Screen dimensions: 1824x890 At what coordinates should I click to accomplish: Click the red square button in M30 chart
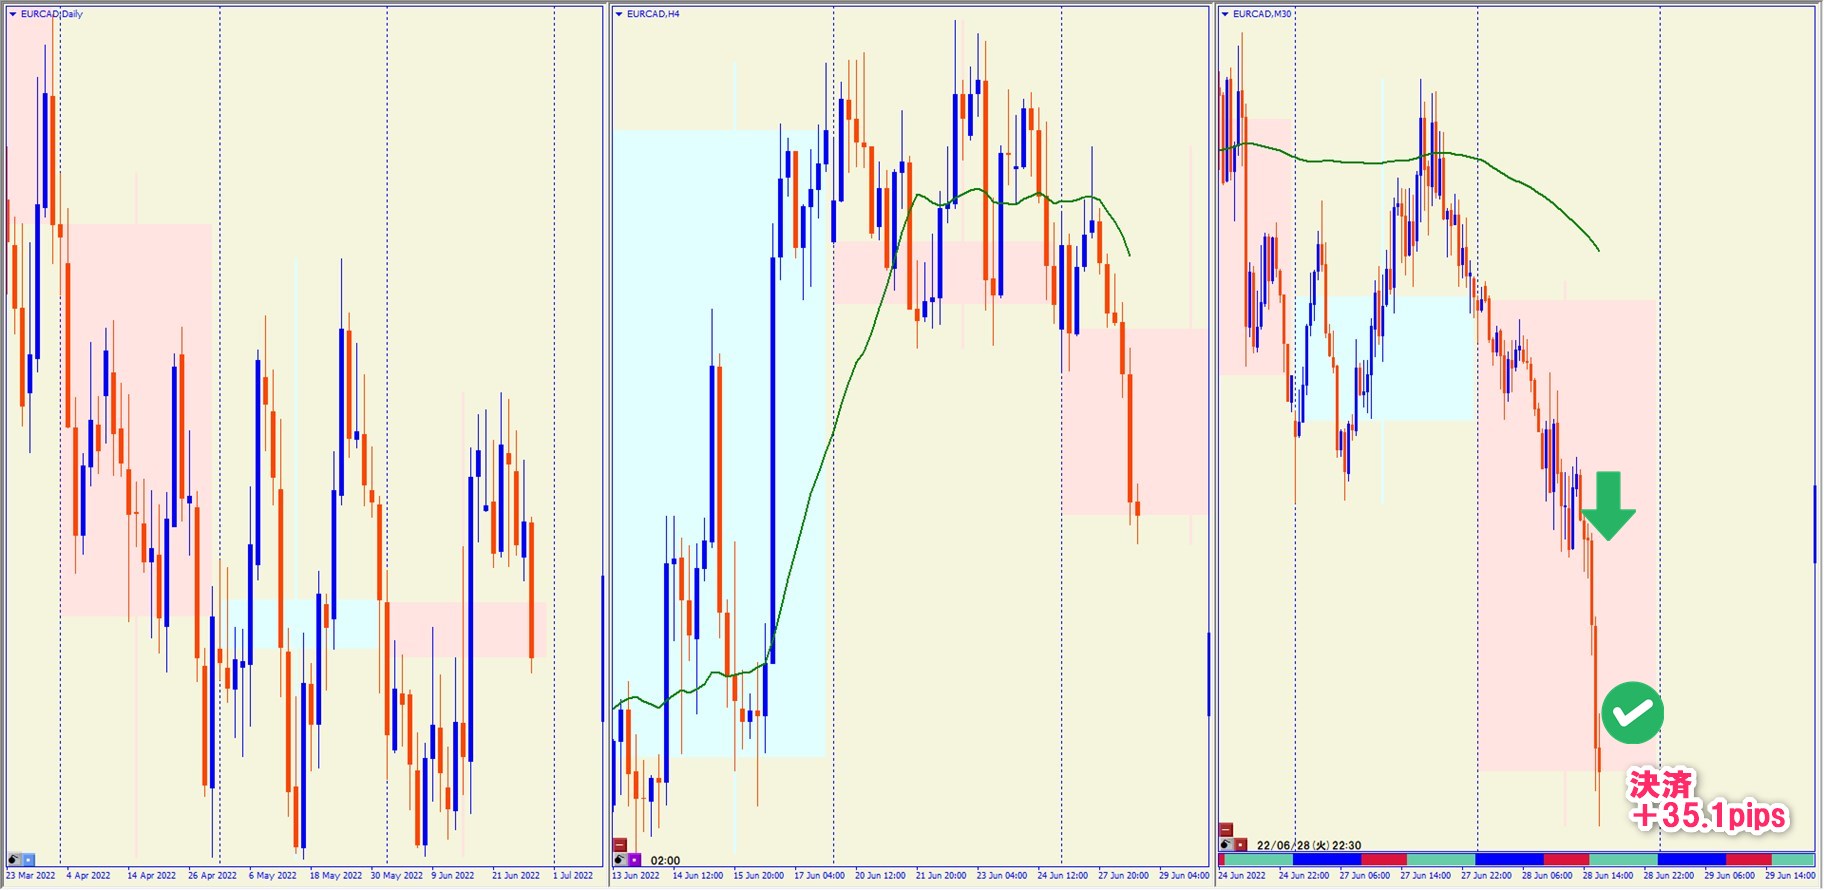[1241, 845]
